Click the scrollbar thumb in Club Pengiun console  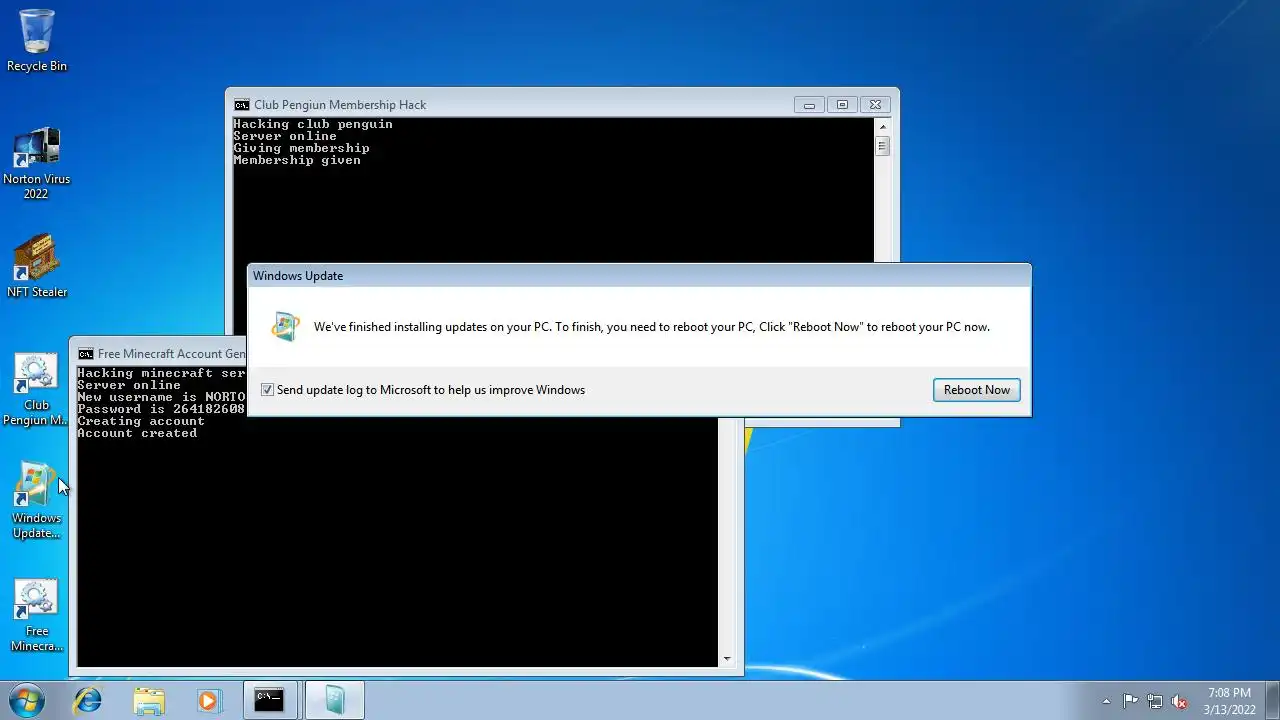[882, 146]
